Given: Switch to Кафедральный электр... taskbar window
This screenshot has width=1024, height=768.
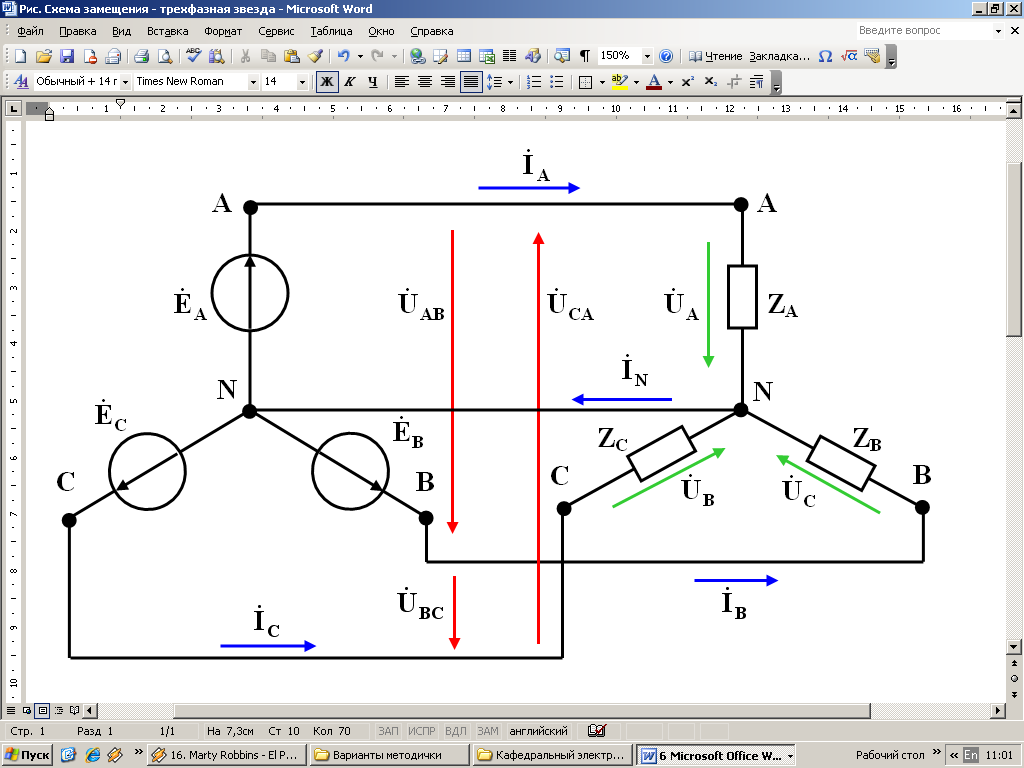Looking at the screenshot, I should tap(552, 755).
